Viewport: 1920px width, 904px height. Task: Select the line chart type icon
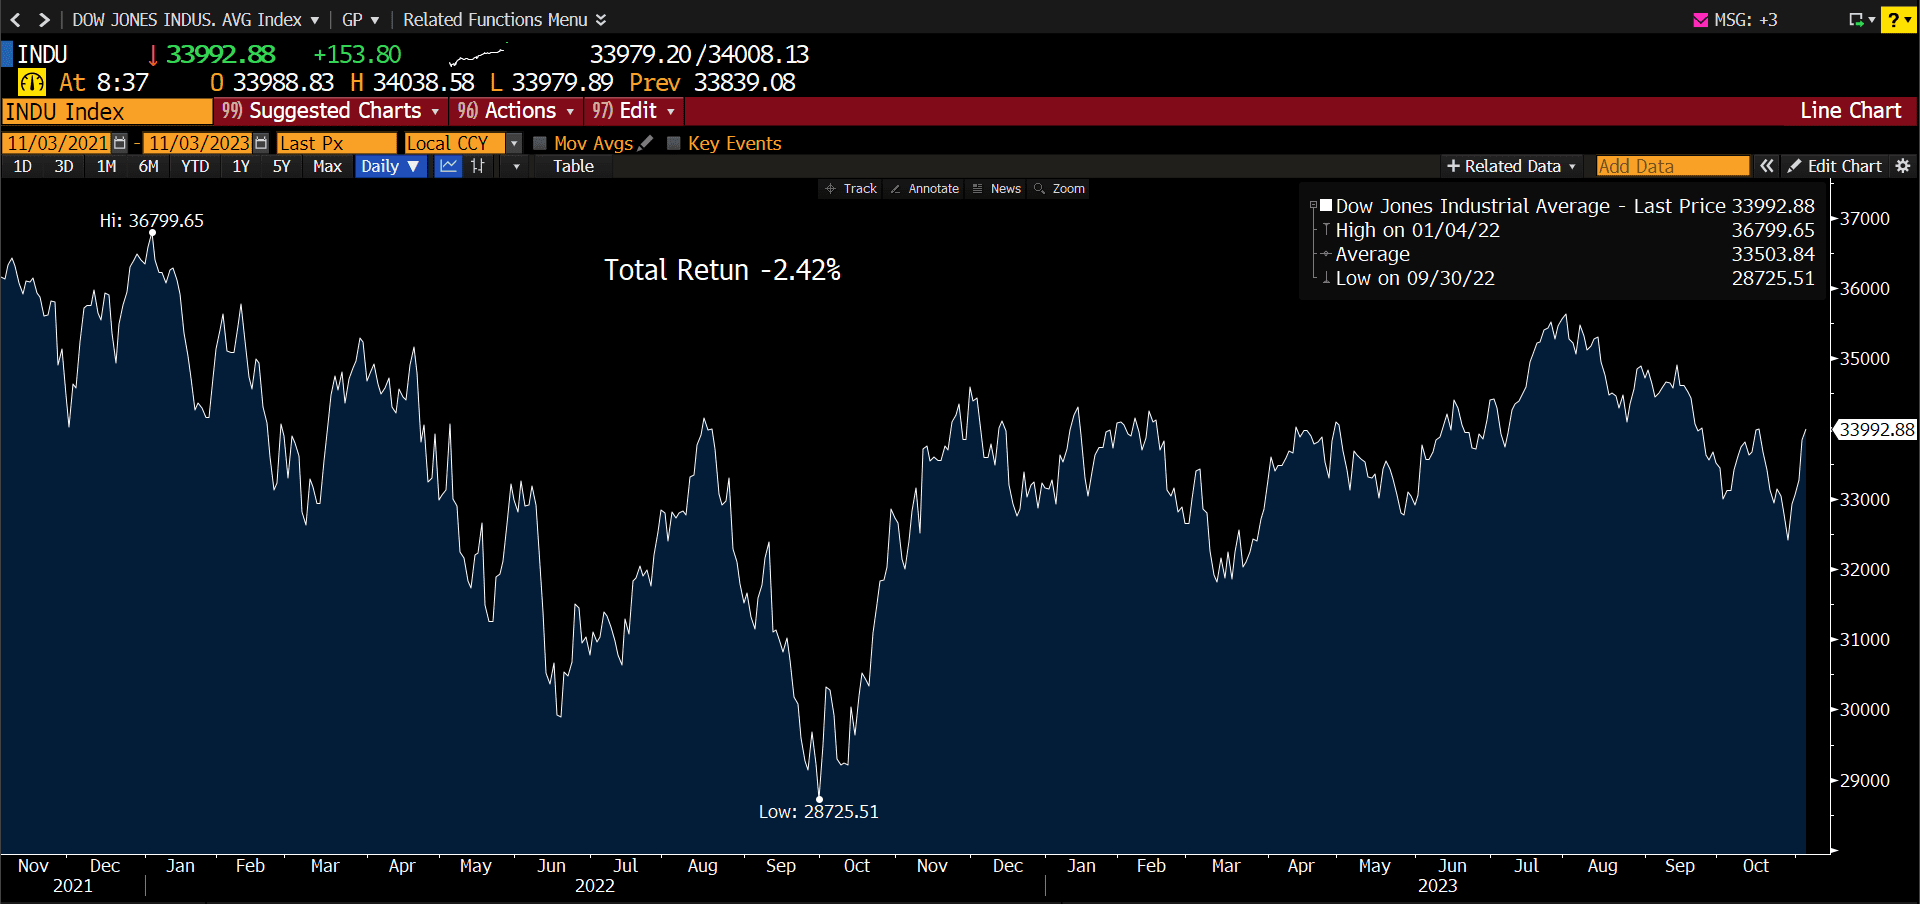click(449, 166)
